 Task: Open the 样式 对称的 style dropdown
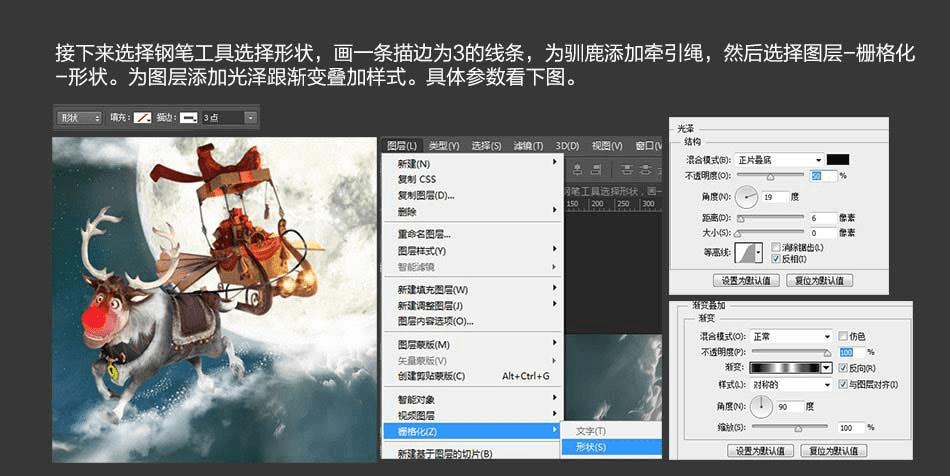click(x=791, y=385)
